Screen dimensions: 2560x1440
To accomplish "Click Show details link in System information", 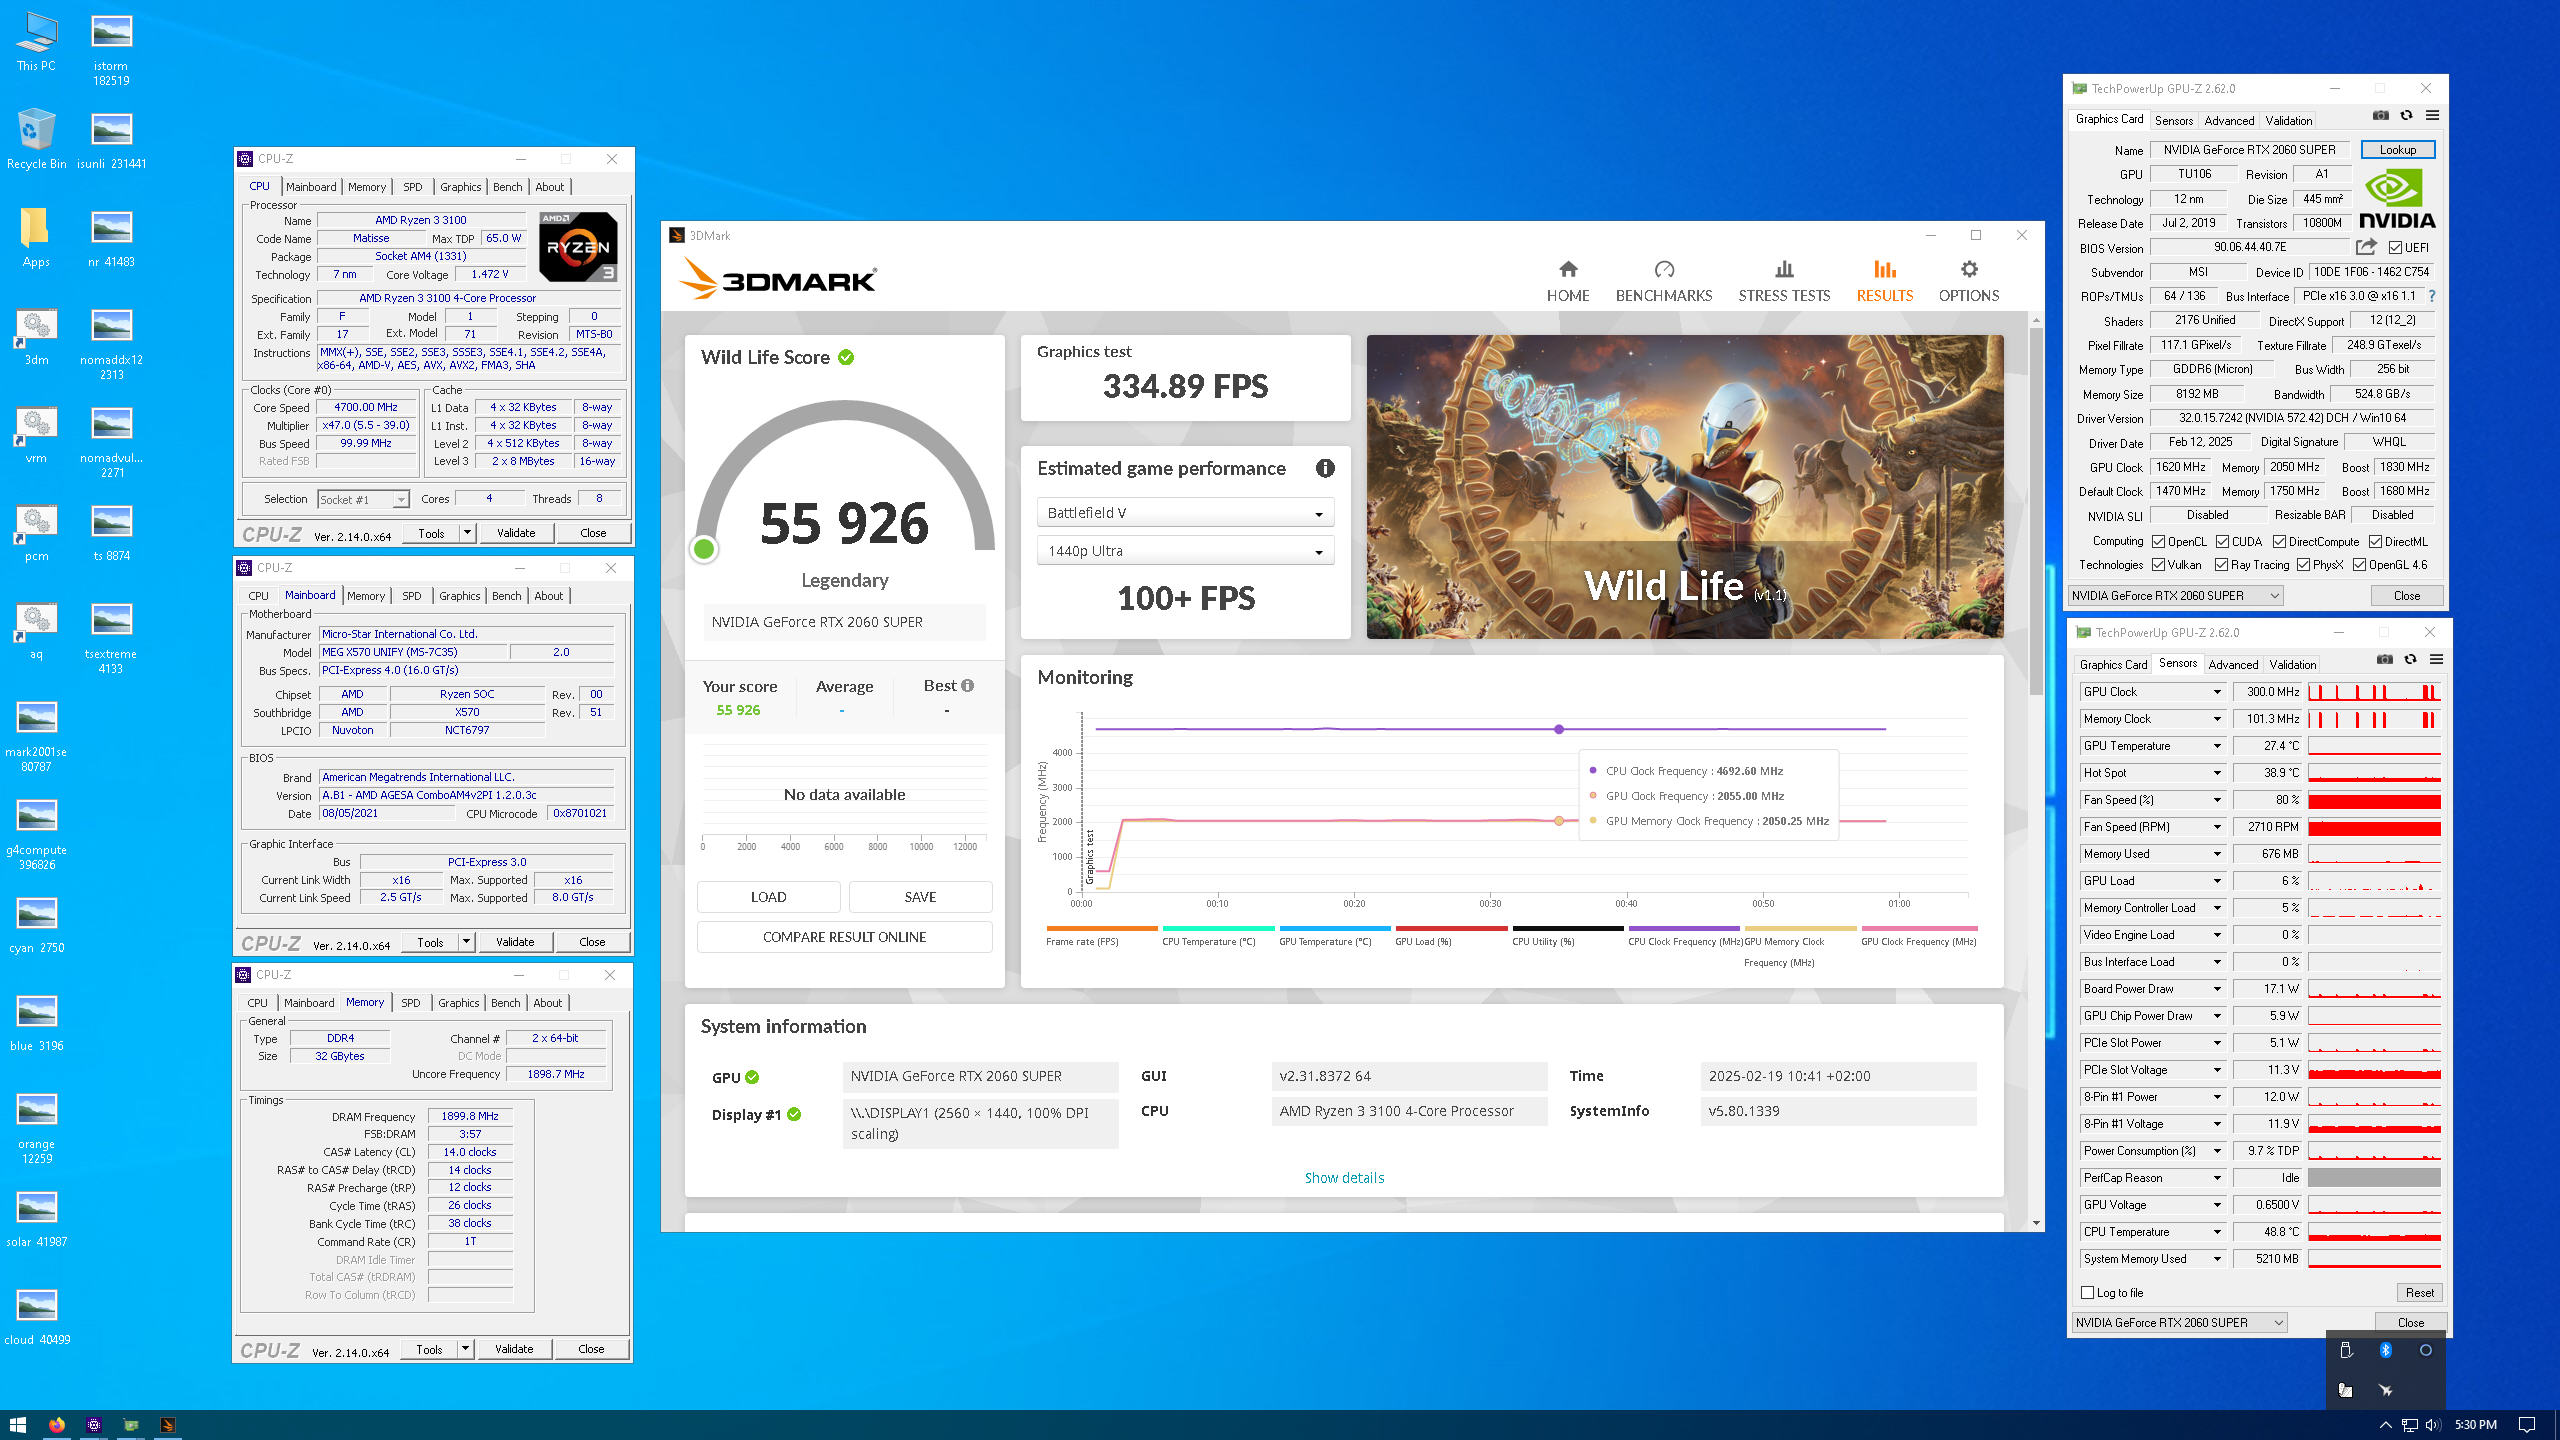I will [x=1344, y=1178].
